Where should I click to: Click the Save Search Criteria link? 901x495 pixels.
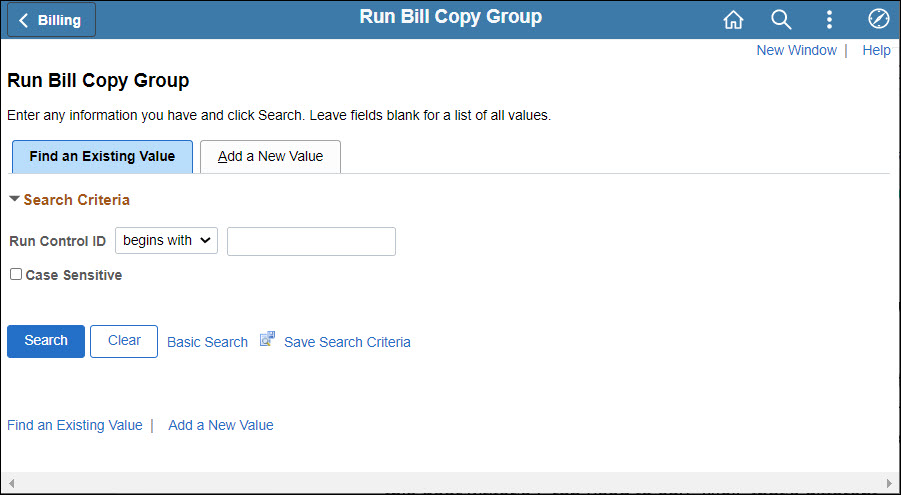pos(347,342)
